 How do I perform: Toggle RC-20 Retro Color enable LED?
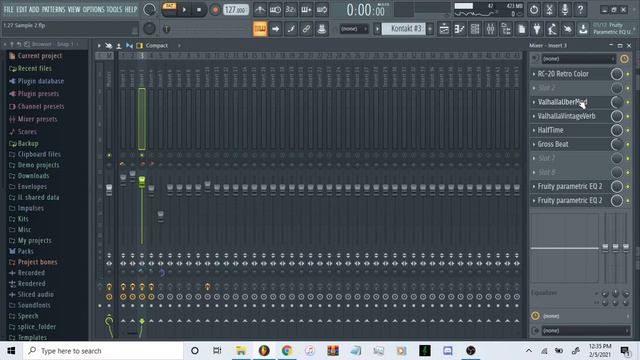tap(628, 74)
